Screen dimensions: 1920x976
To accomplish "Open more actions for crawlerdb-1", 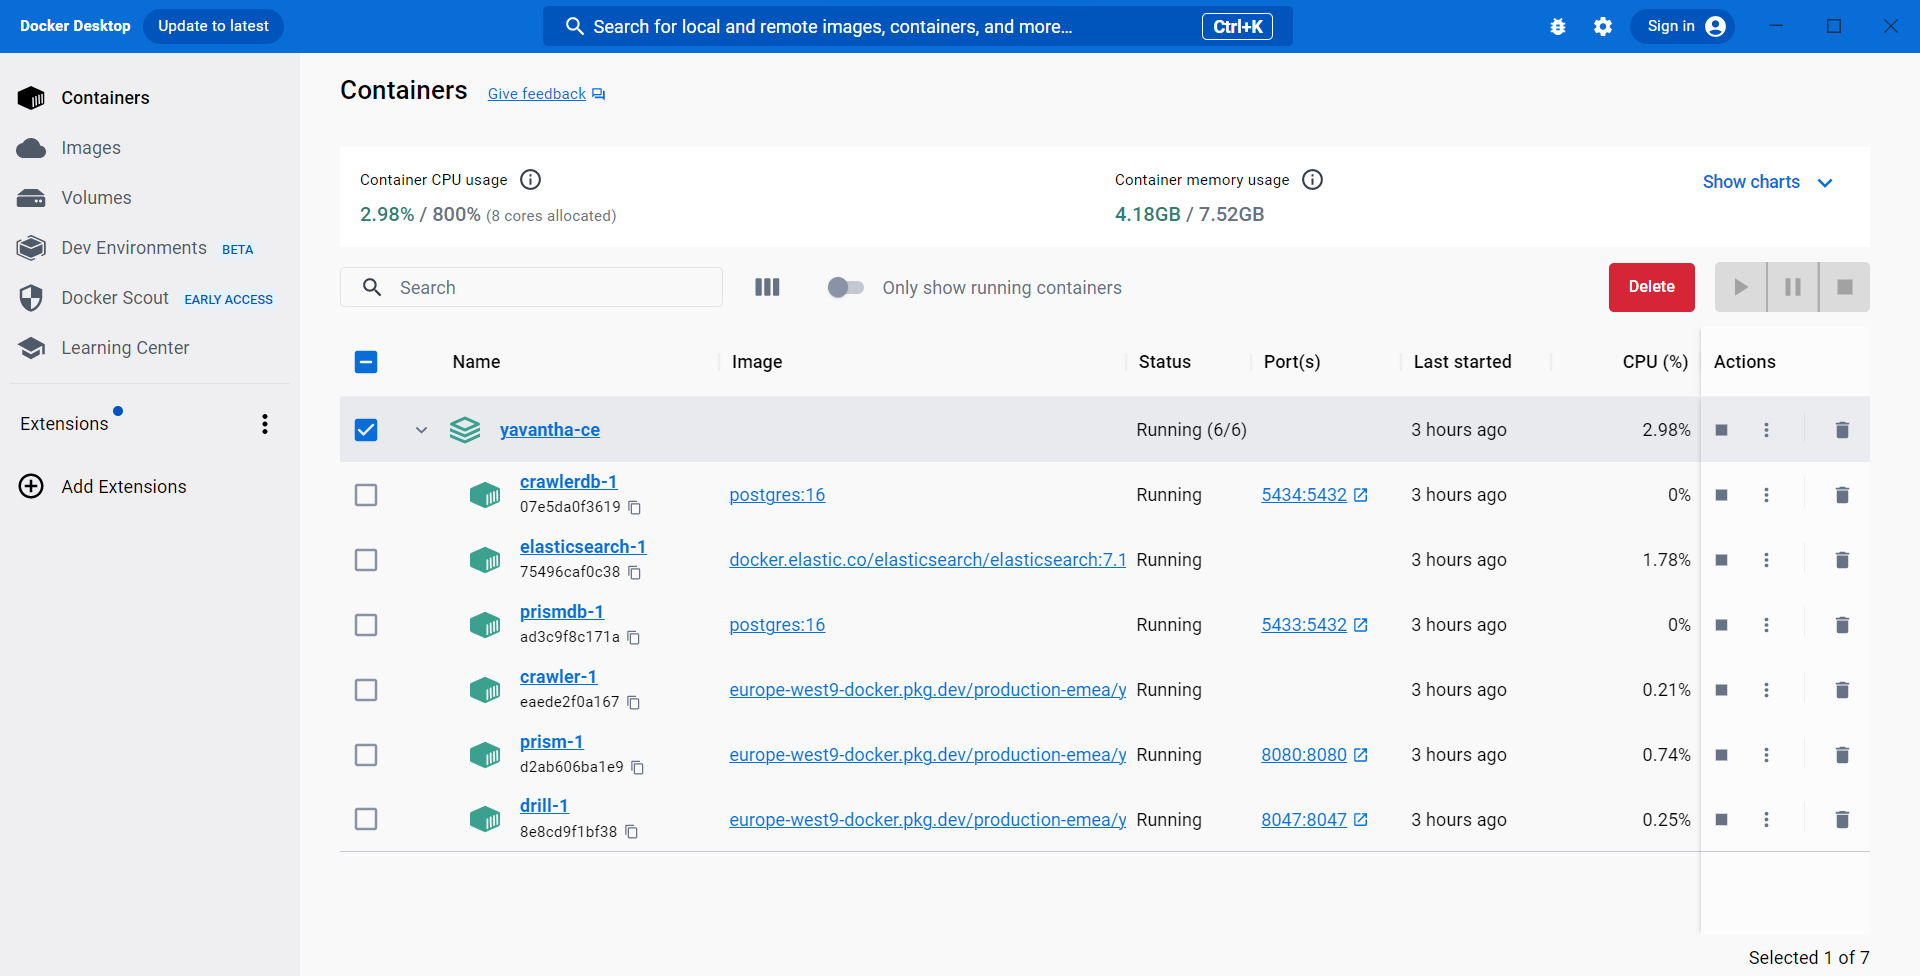I will 1767,495.
